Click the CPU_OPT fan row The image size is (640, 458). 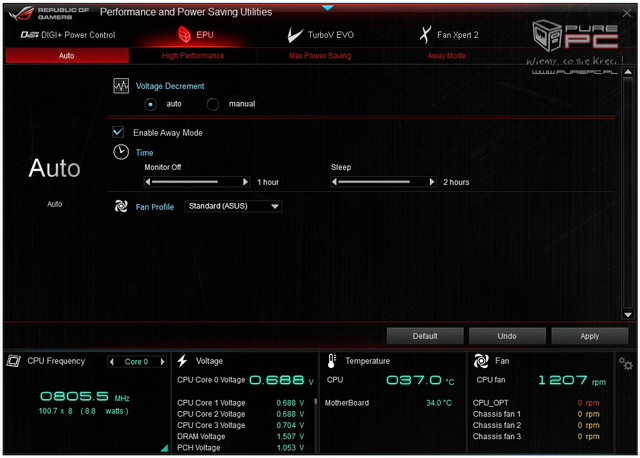(x=536, y=403)
